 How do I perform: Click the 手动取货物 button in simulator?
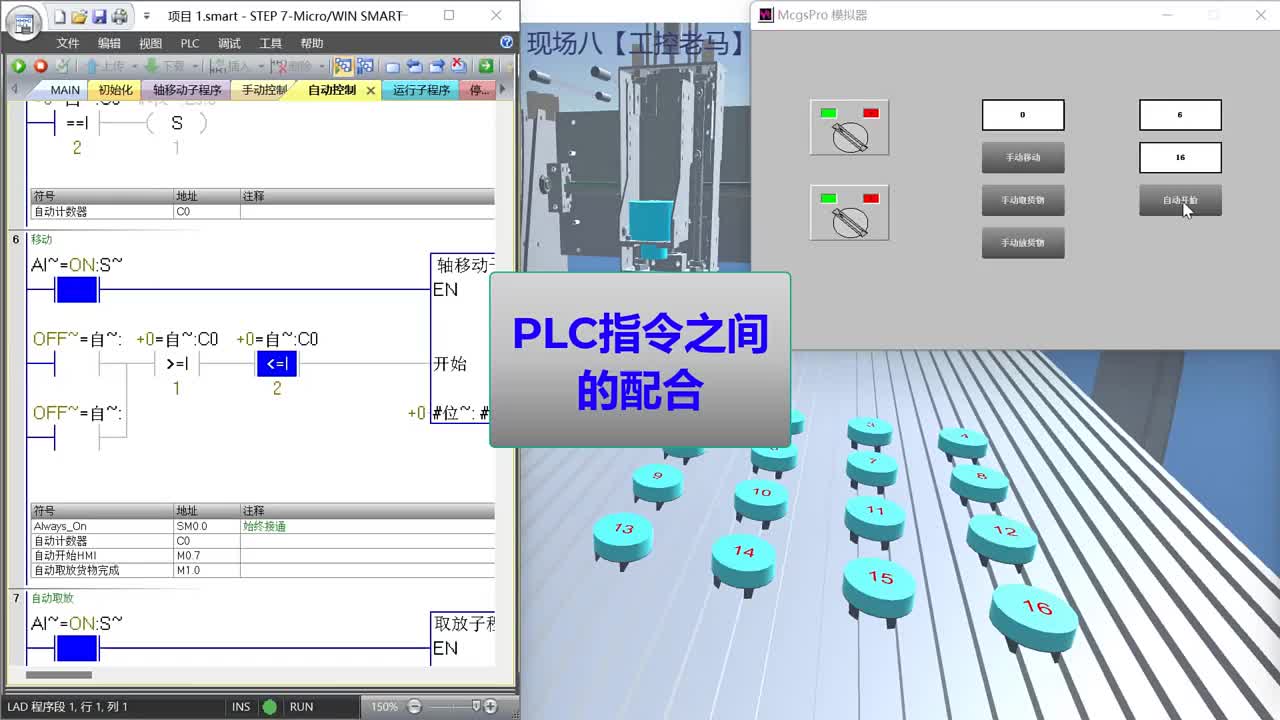1023,200
